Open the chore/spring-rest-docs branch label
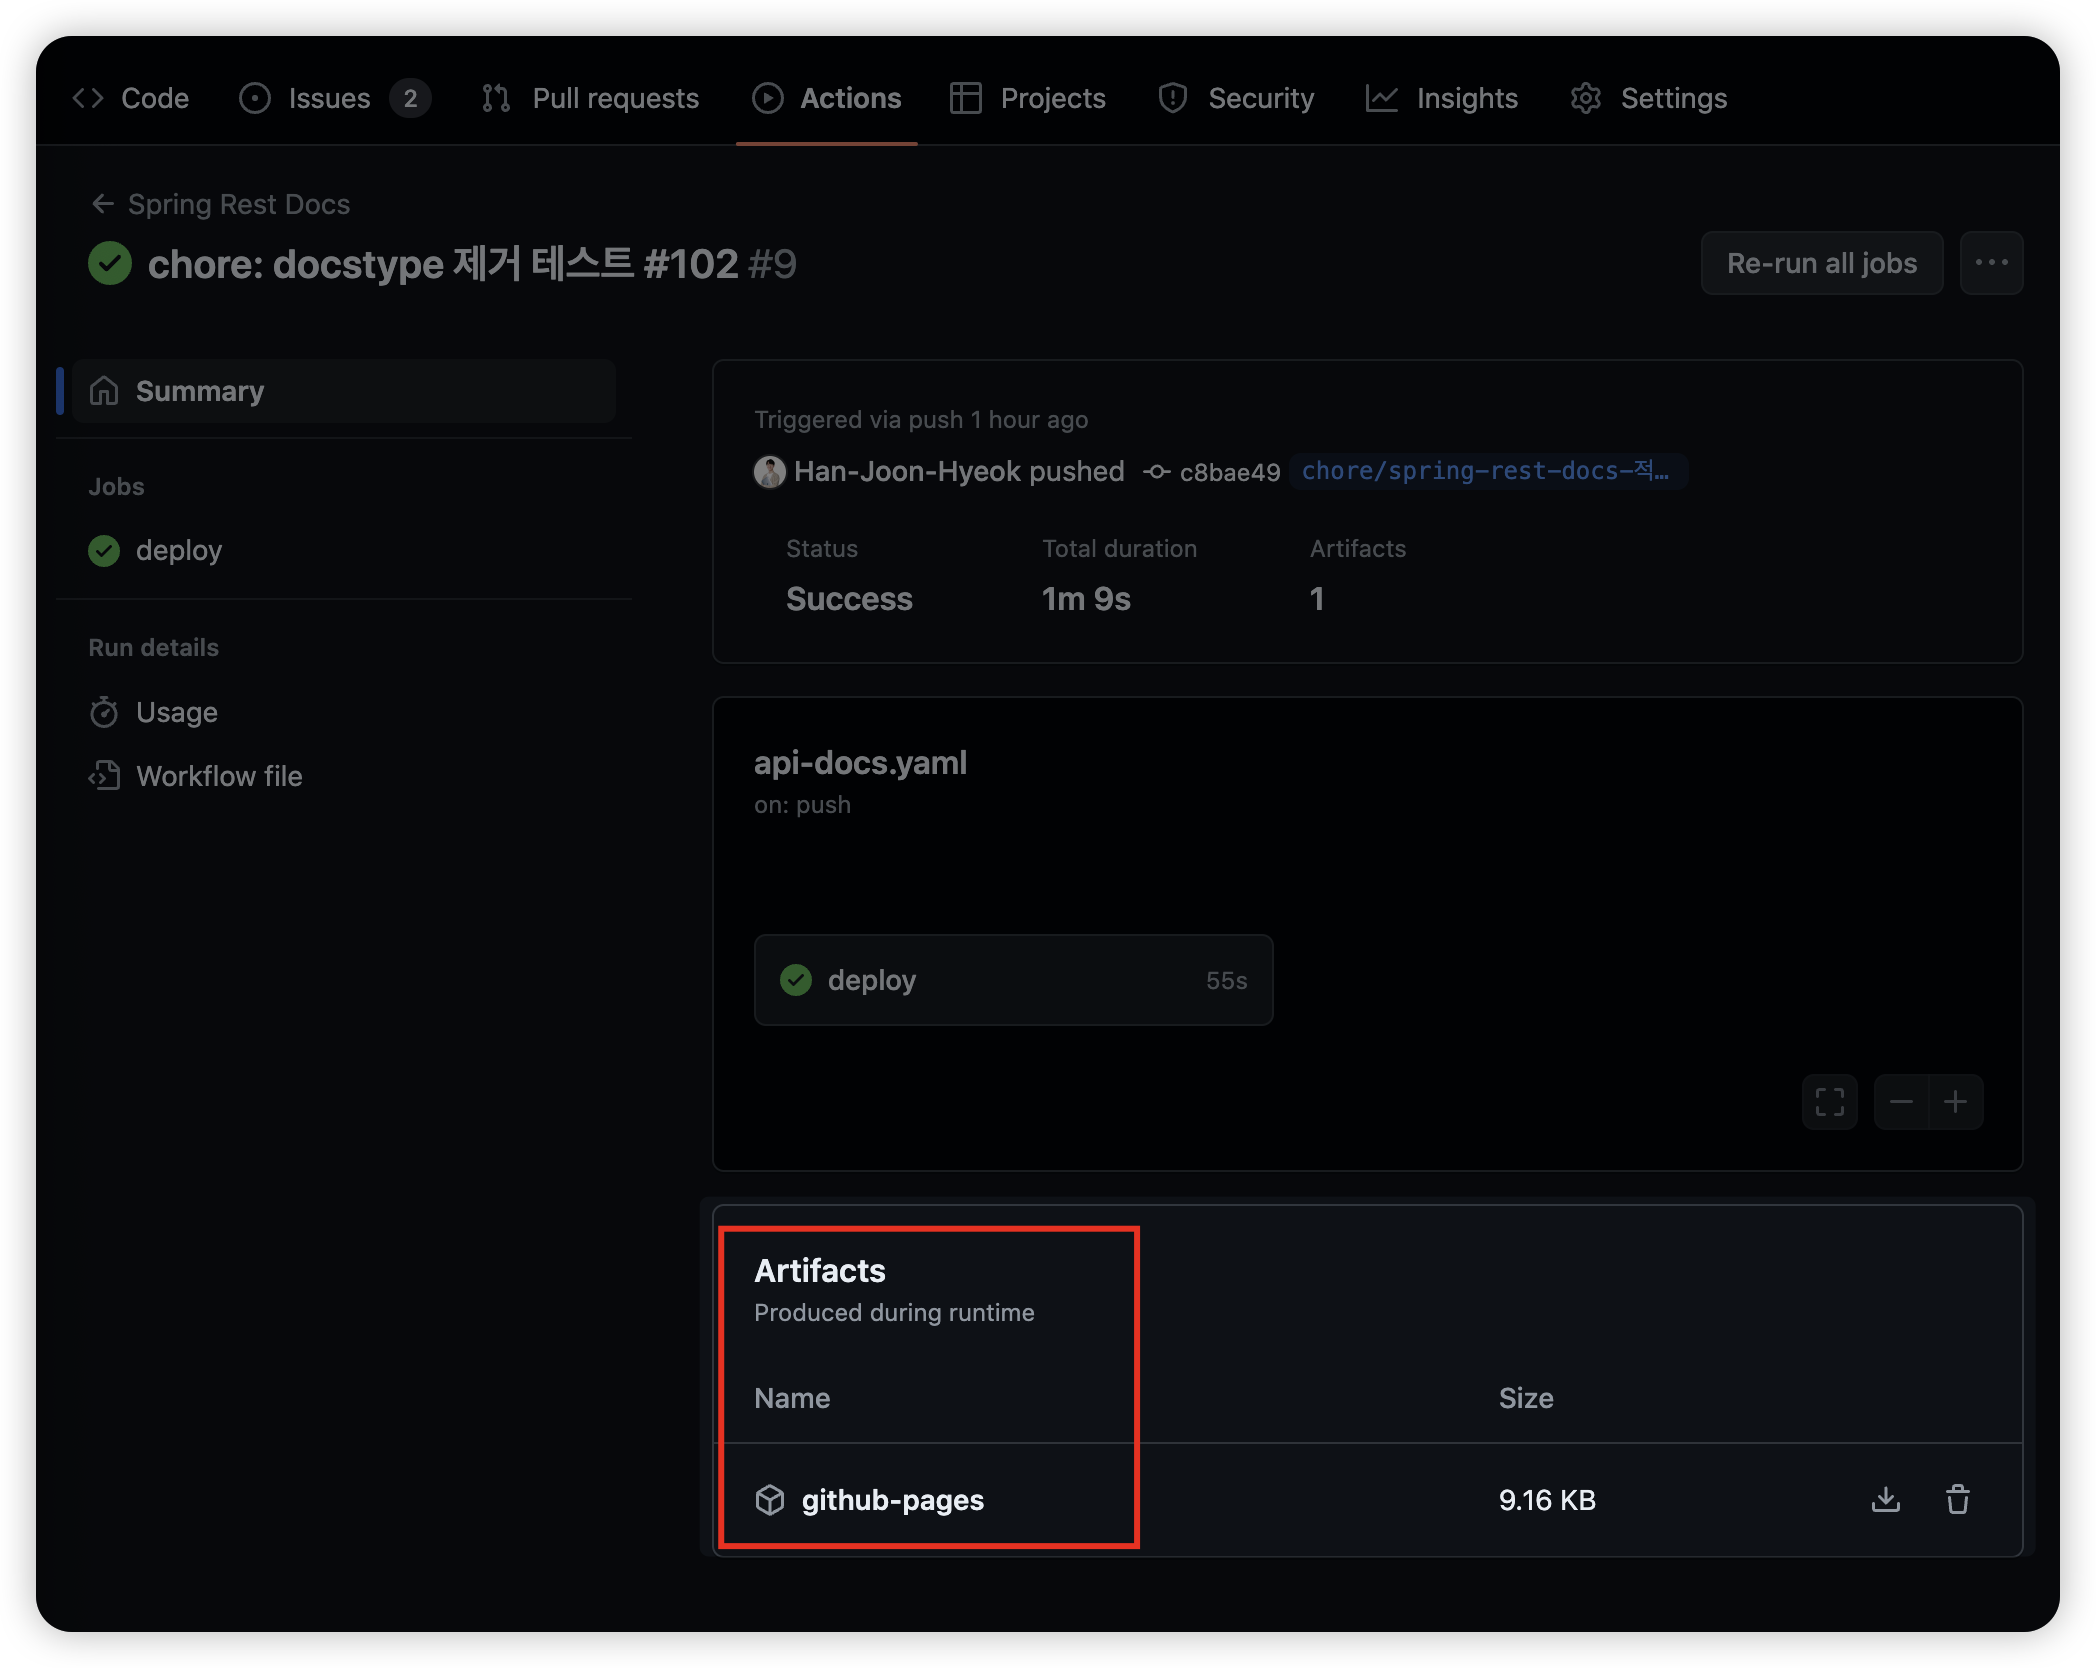 click(1485, 471)
